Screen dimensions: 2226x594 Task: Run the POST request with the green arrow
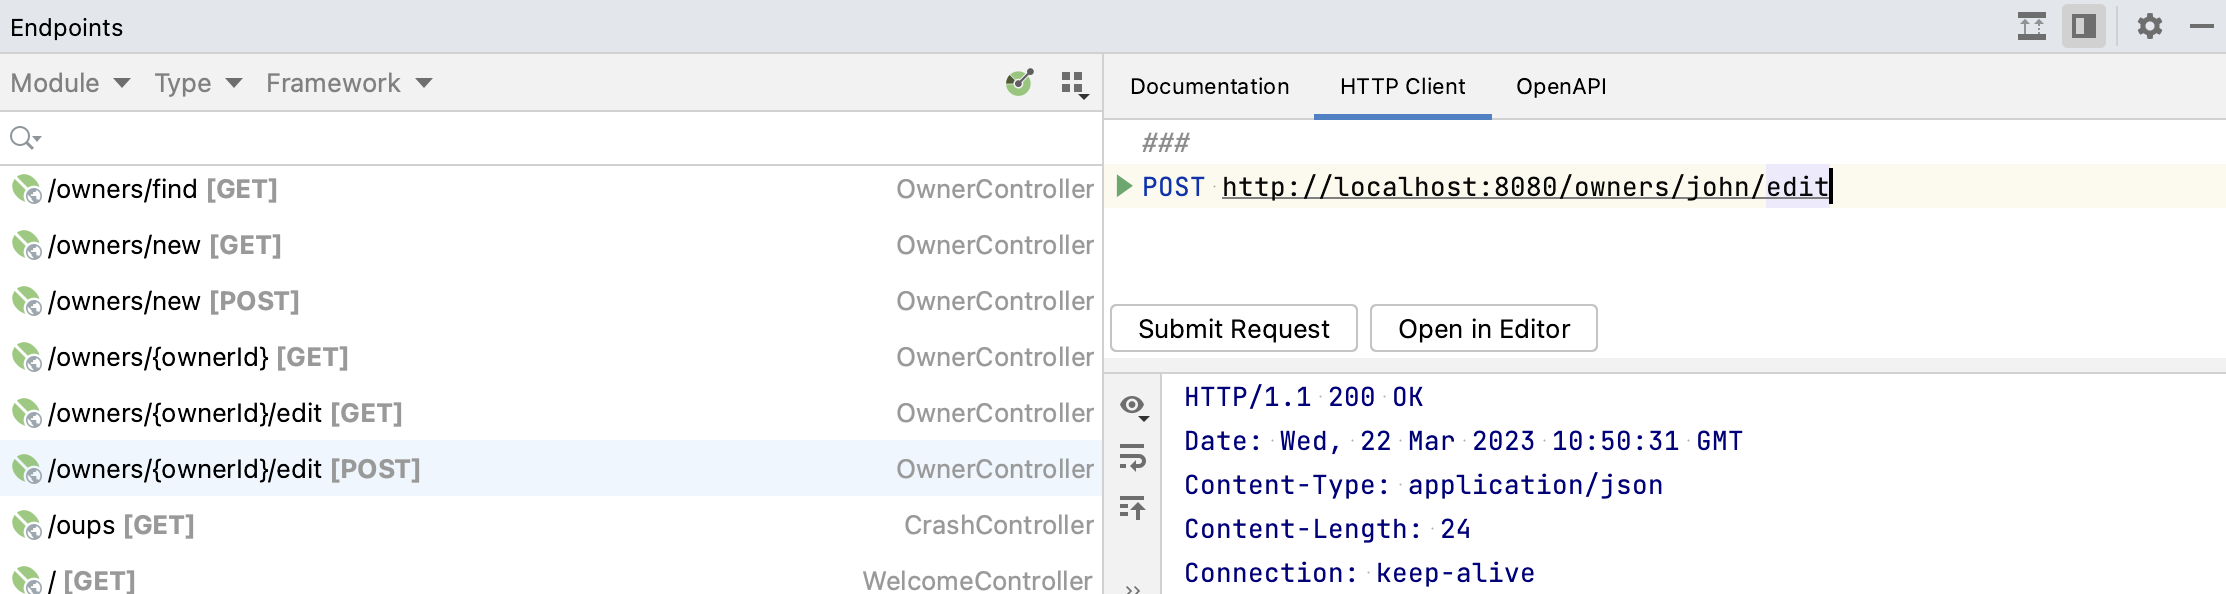[x=1124, y=186]
